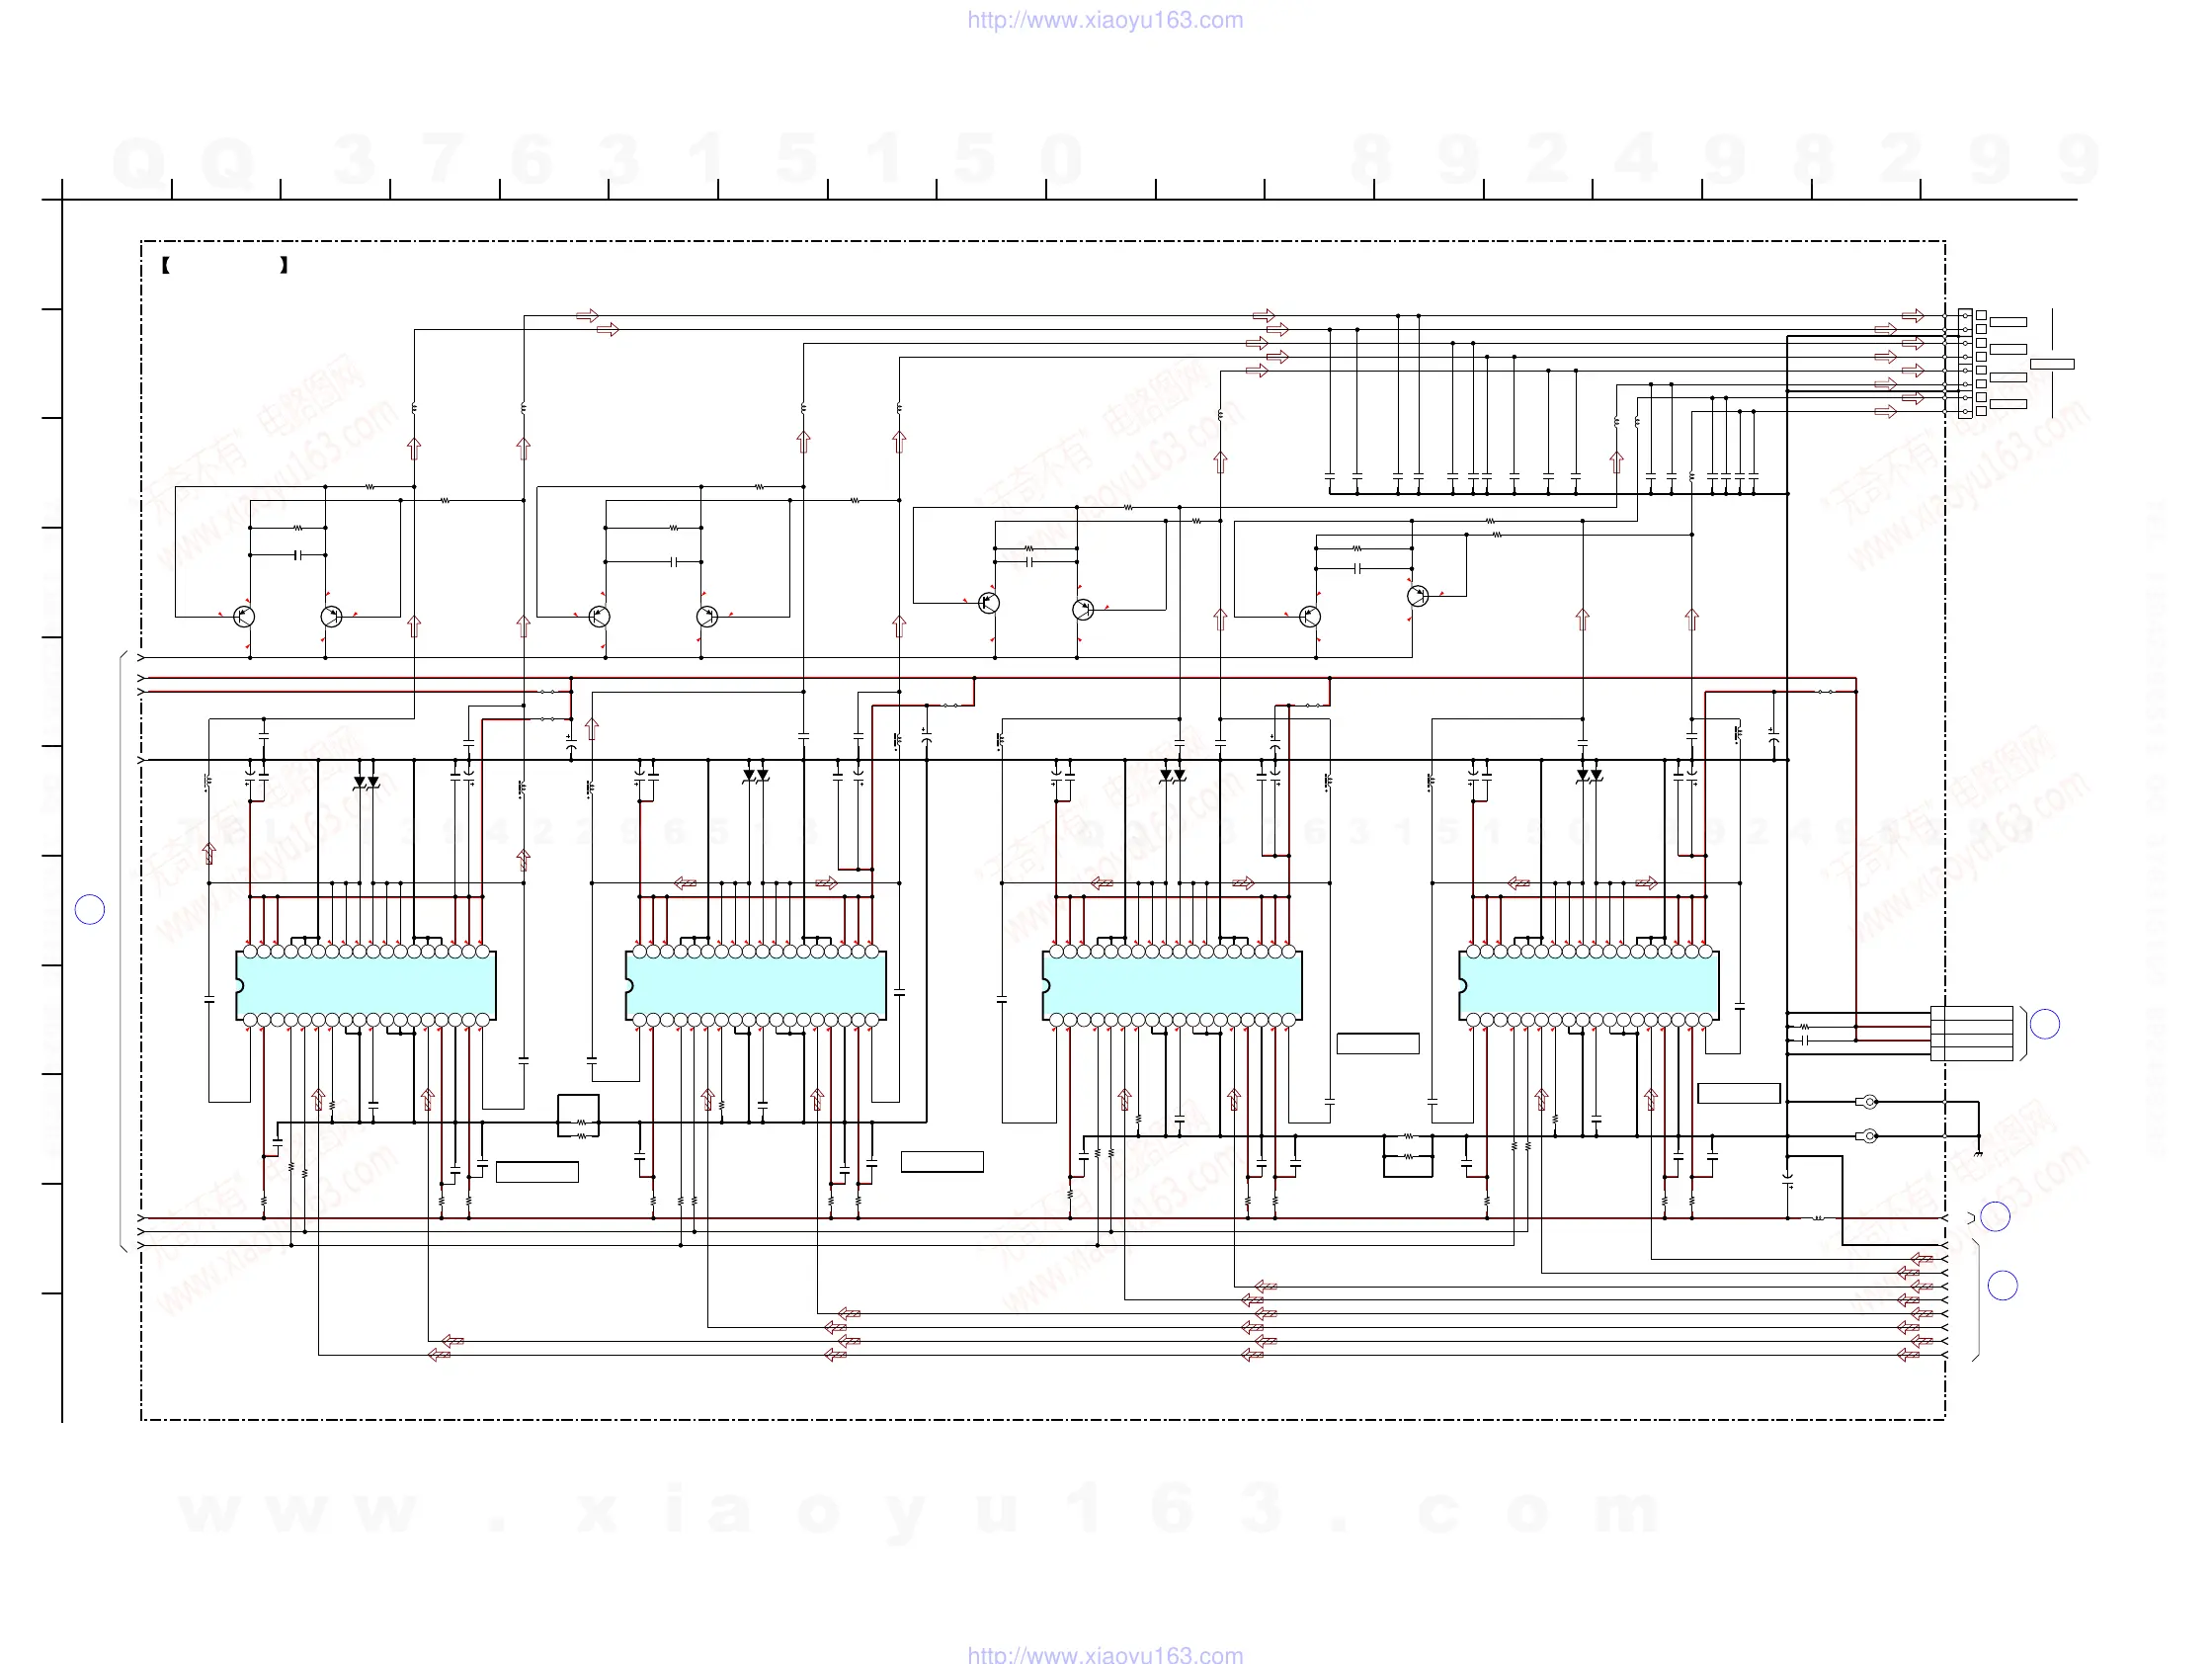
Task: Select the ground symbol at right edge
Action: click(1977, 1153)
